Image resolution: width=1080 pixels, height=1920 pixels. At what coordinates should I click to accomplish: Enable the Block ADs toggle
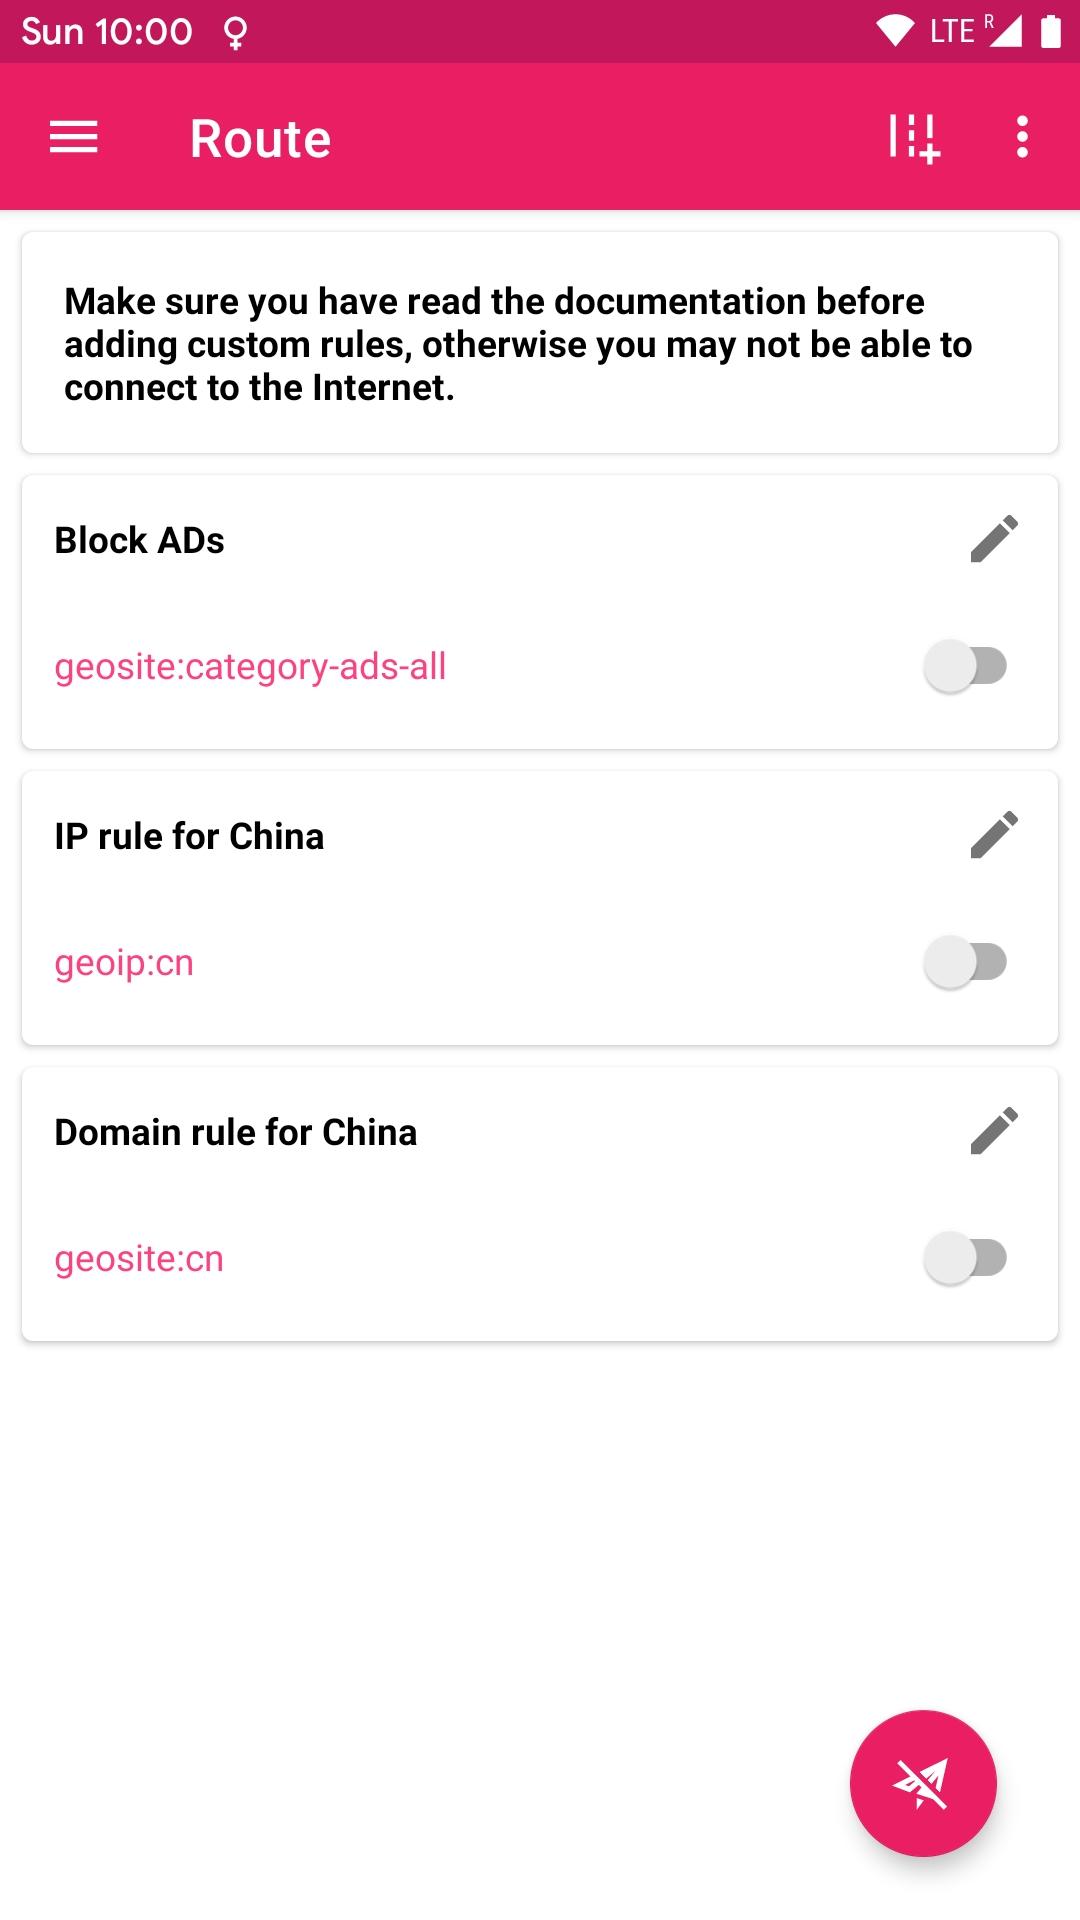[x=965, y=666]
